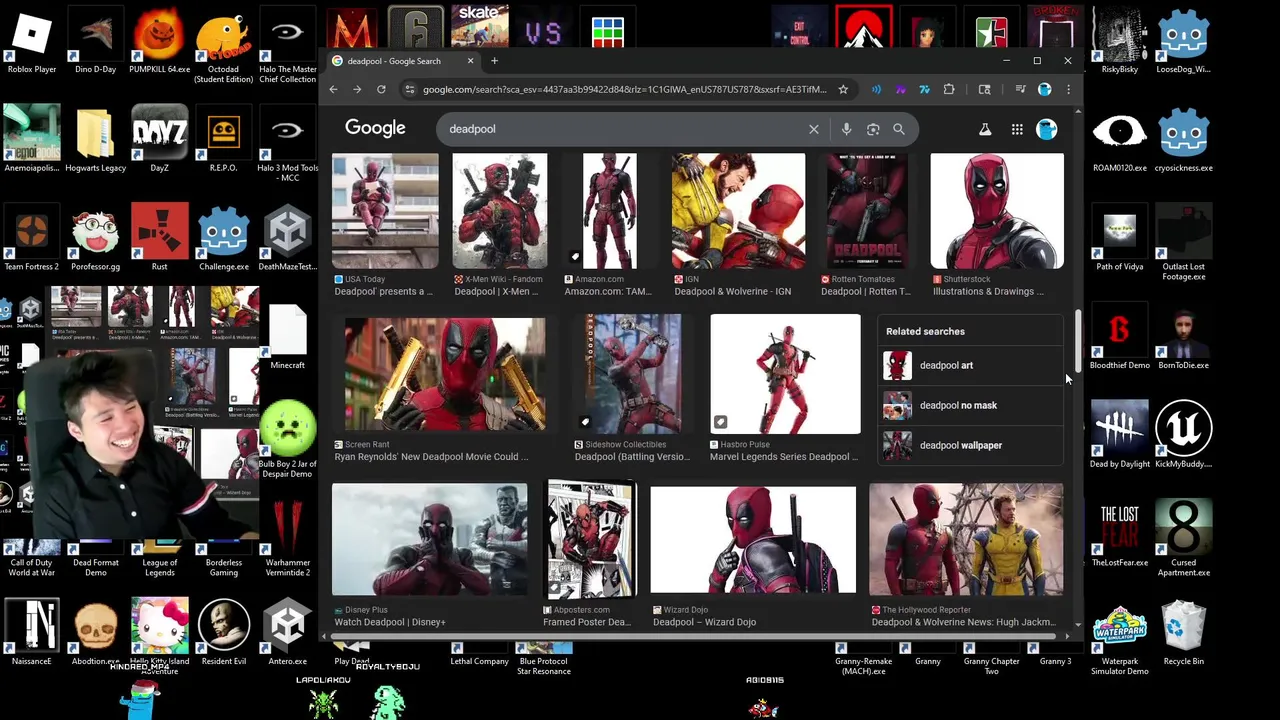Select the Hogwarts Legacy folder on desktop
Viewport: 1280px width, 720px height.
tap(96, 140)
